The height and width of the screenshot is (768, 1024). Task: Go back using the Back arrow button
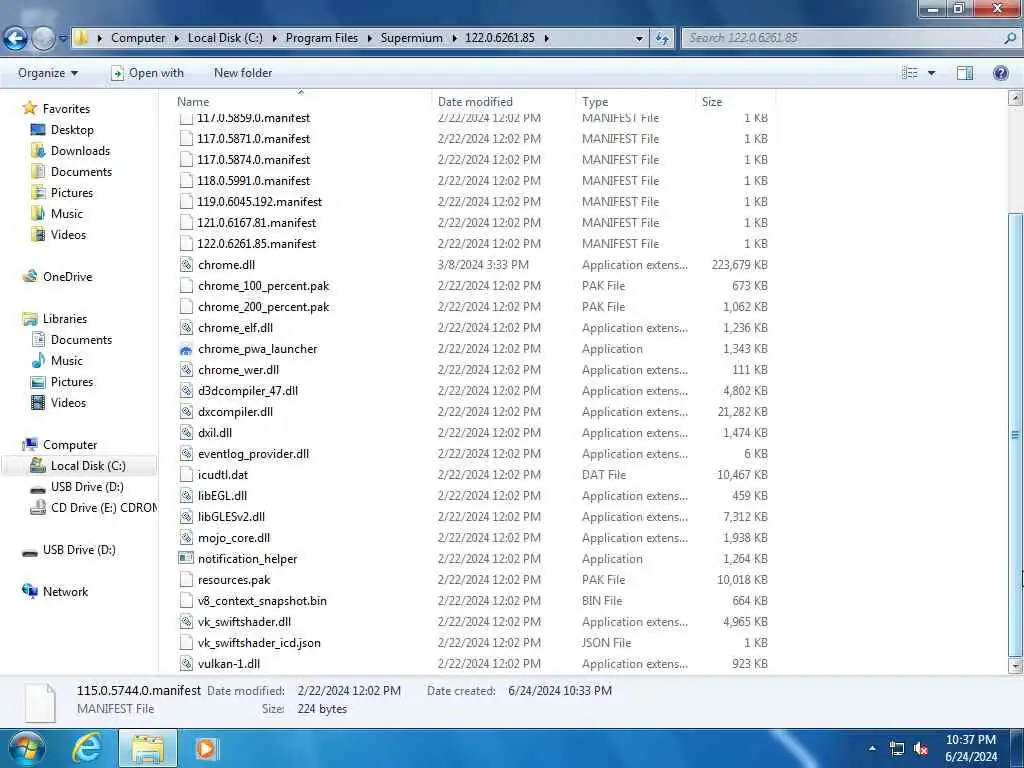[x=15, y=38]
